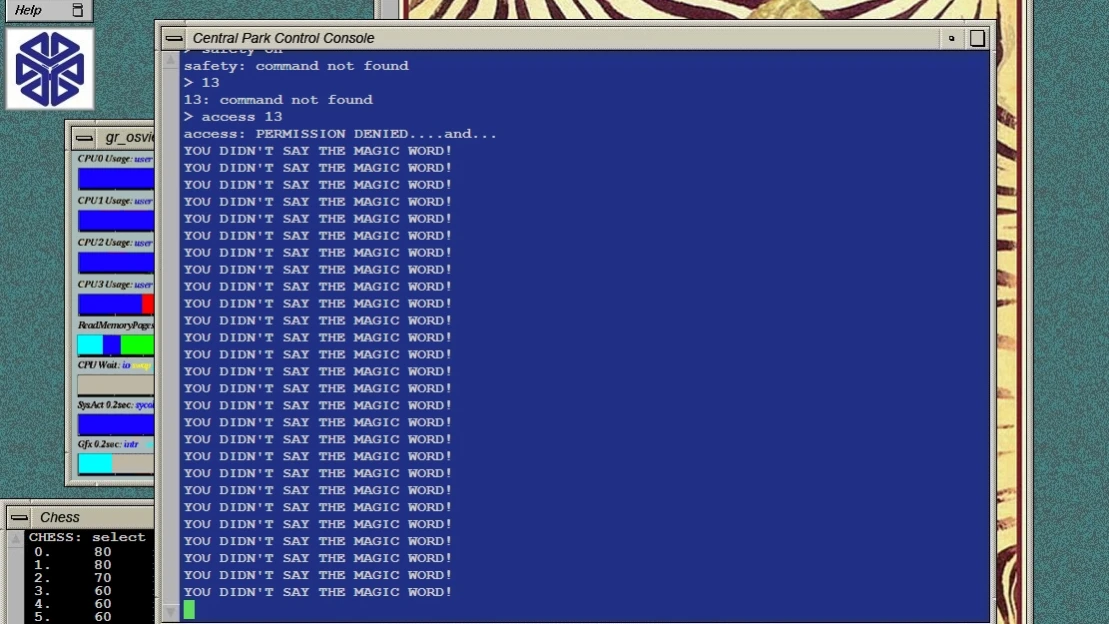Open the Chess window menu button

point(19,517)
